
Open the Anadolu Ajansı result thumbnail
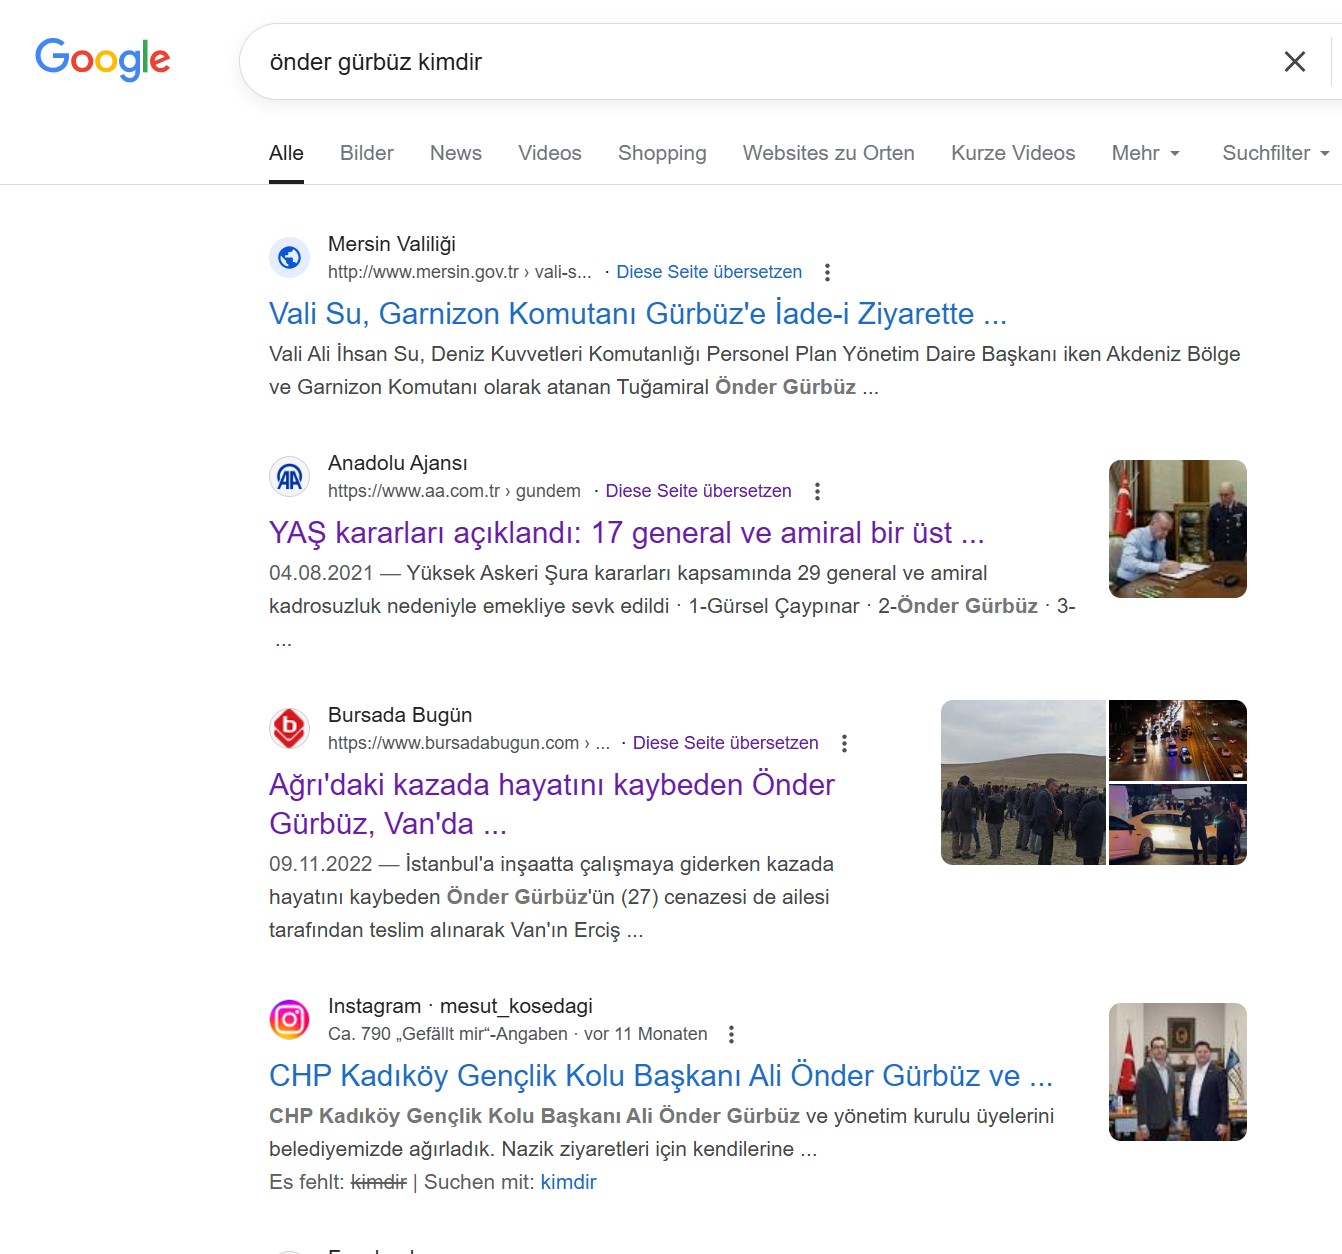[1177, 529]
